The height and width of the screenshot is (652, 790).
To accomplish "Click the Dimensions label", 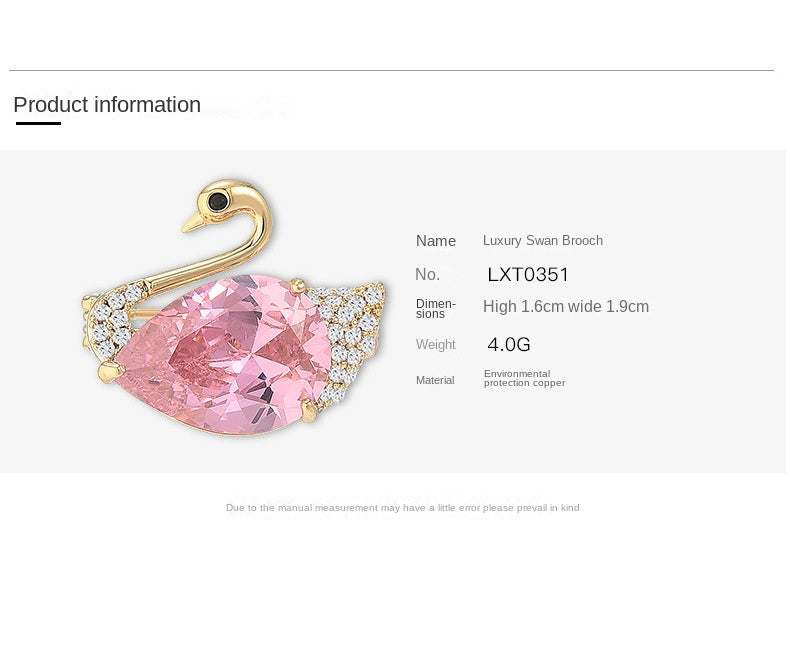I will pyautogui.click(x=436, y=308).
